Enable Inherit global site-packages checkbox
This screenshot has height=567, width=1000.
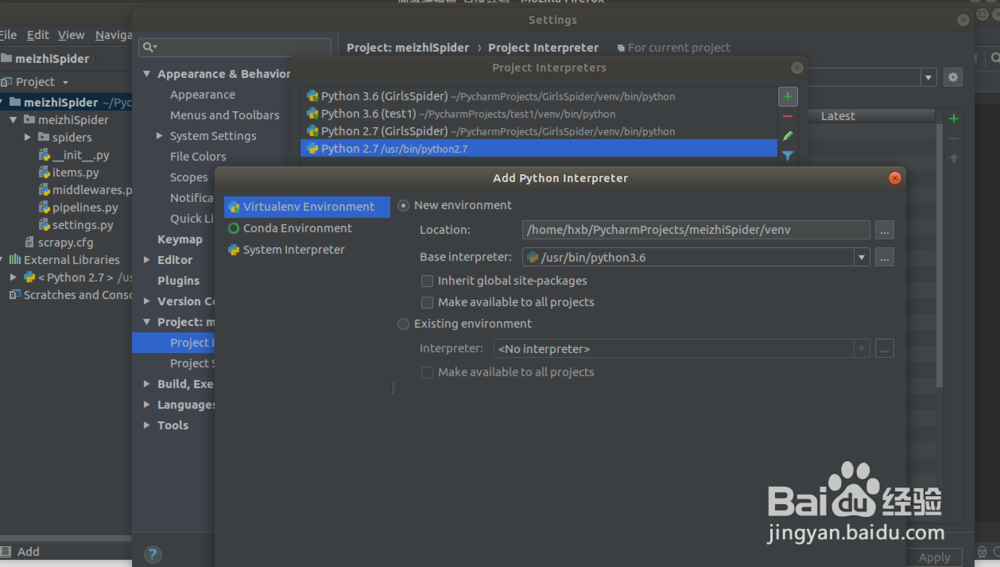[x=428, y=281]
